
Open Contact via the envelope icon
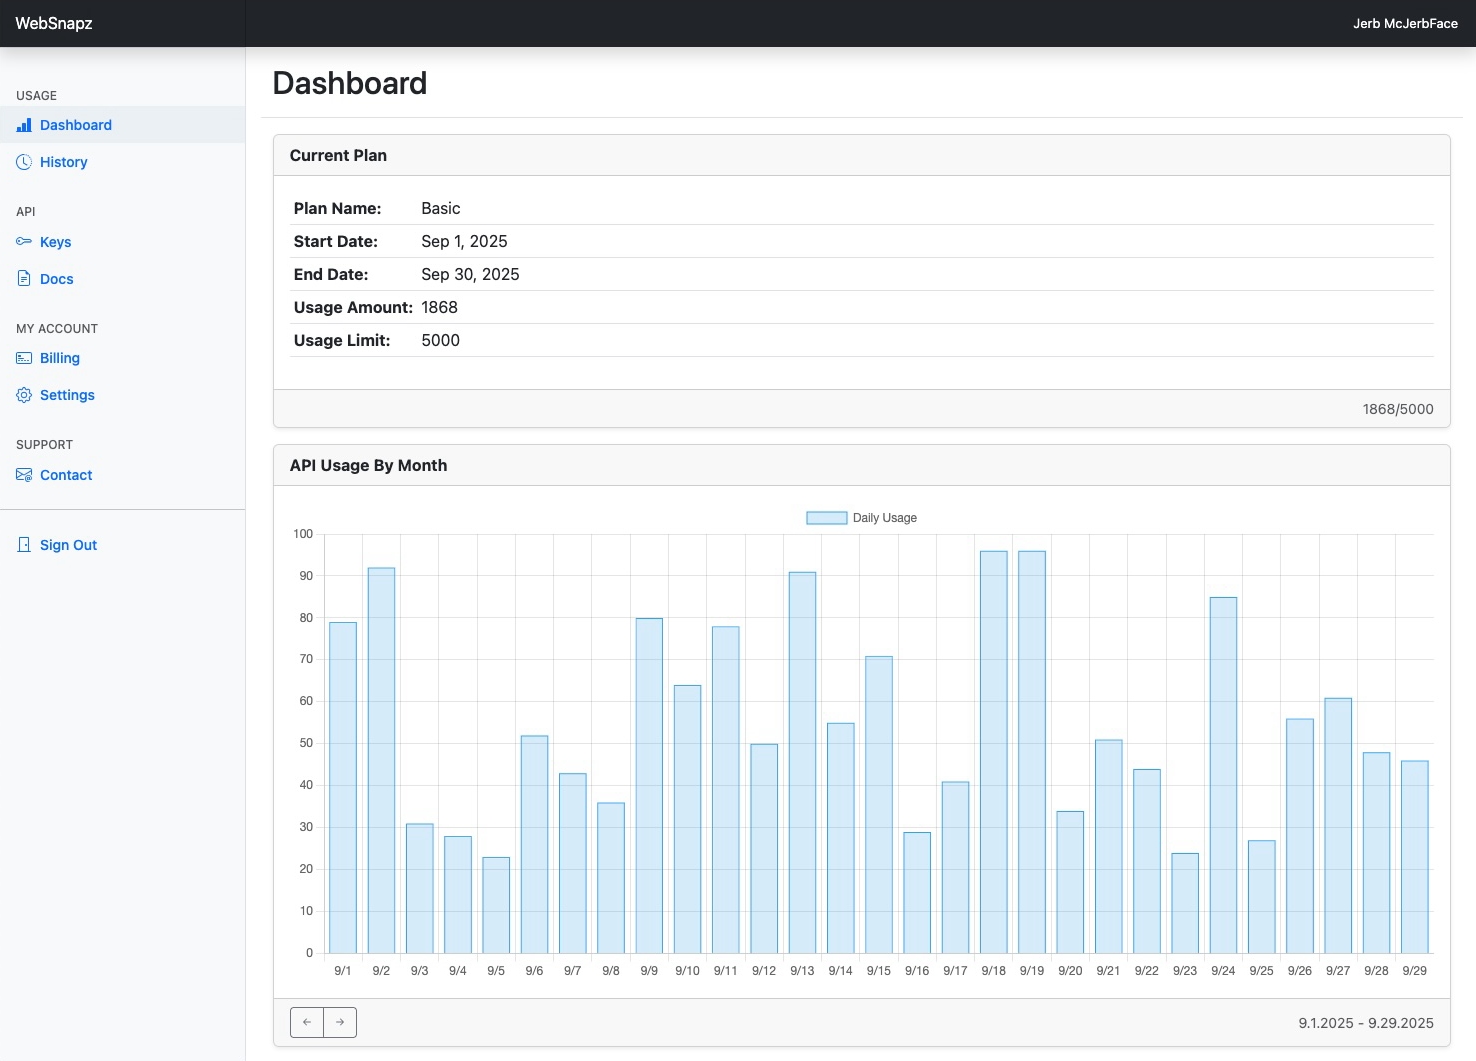[x=24, y=474]
